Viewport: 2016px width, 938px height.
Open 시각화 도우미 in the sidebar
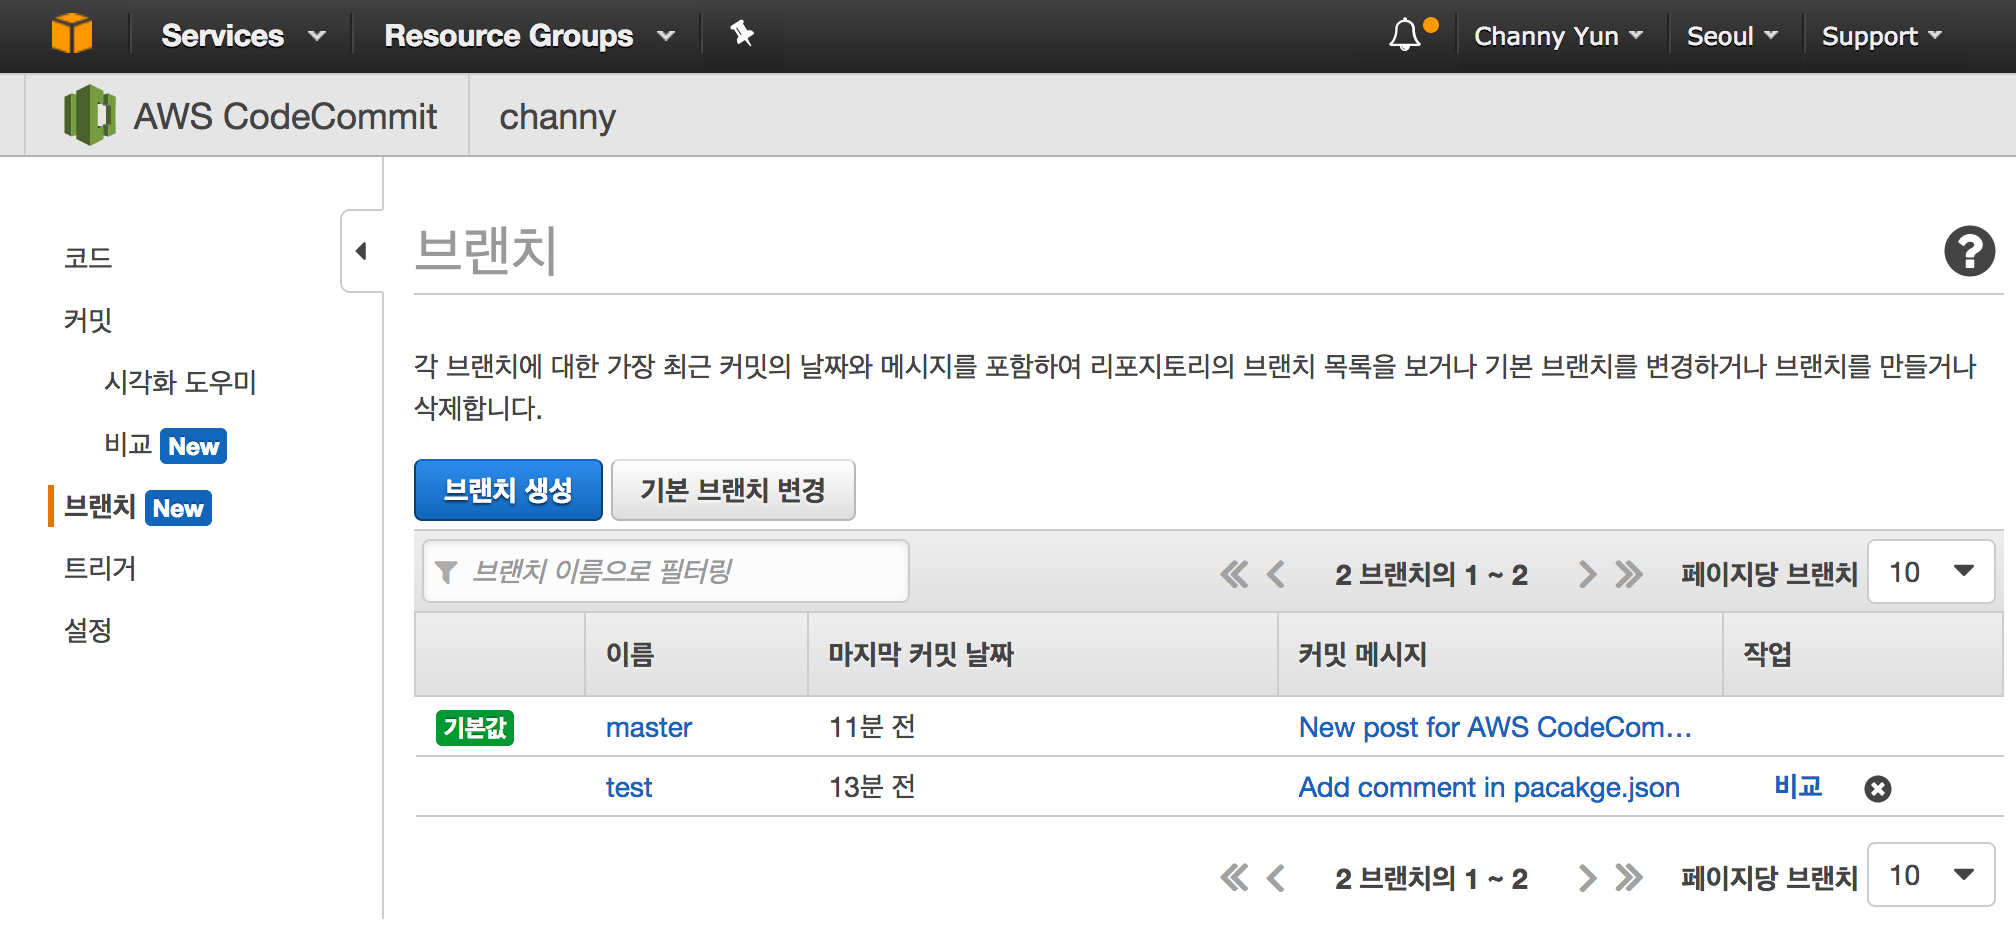tap(180, 382)
